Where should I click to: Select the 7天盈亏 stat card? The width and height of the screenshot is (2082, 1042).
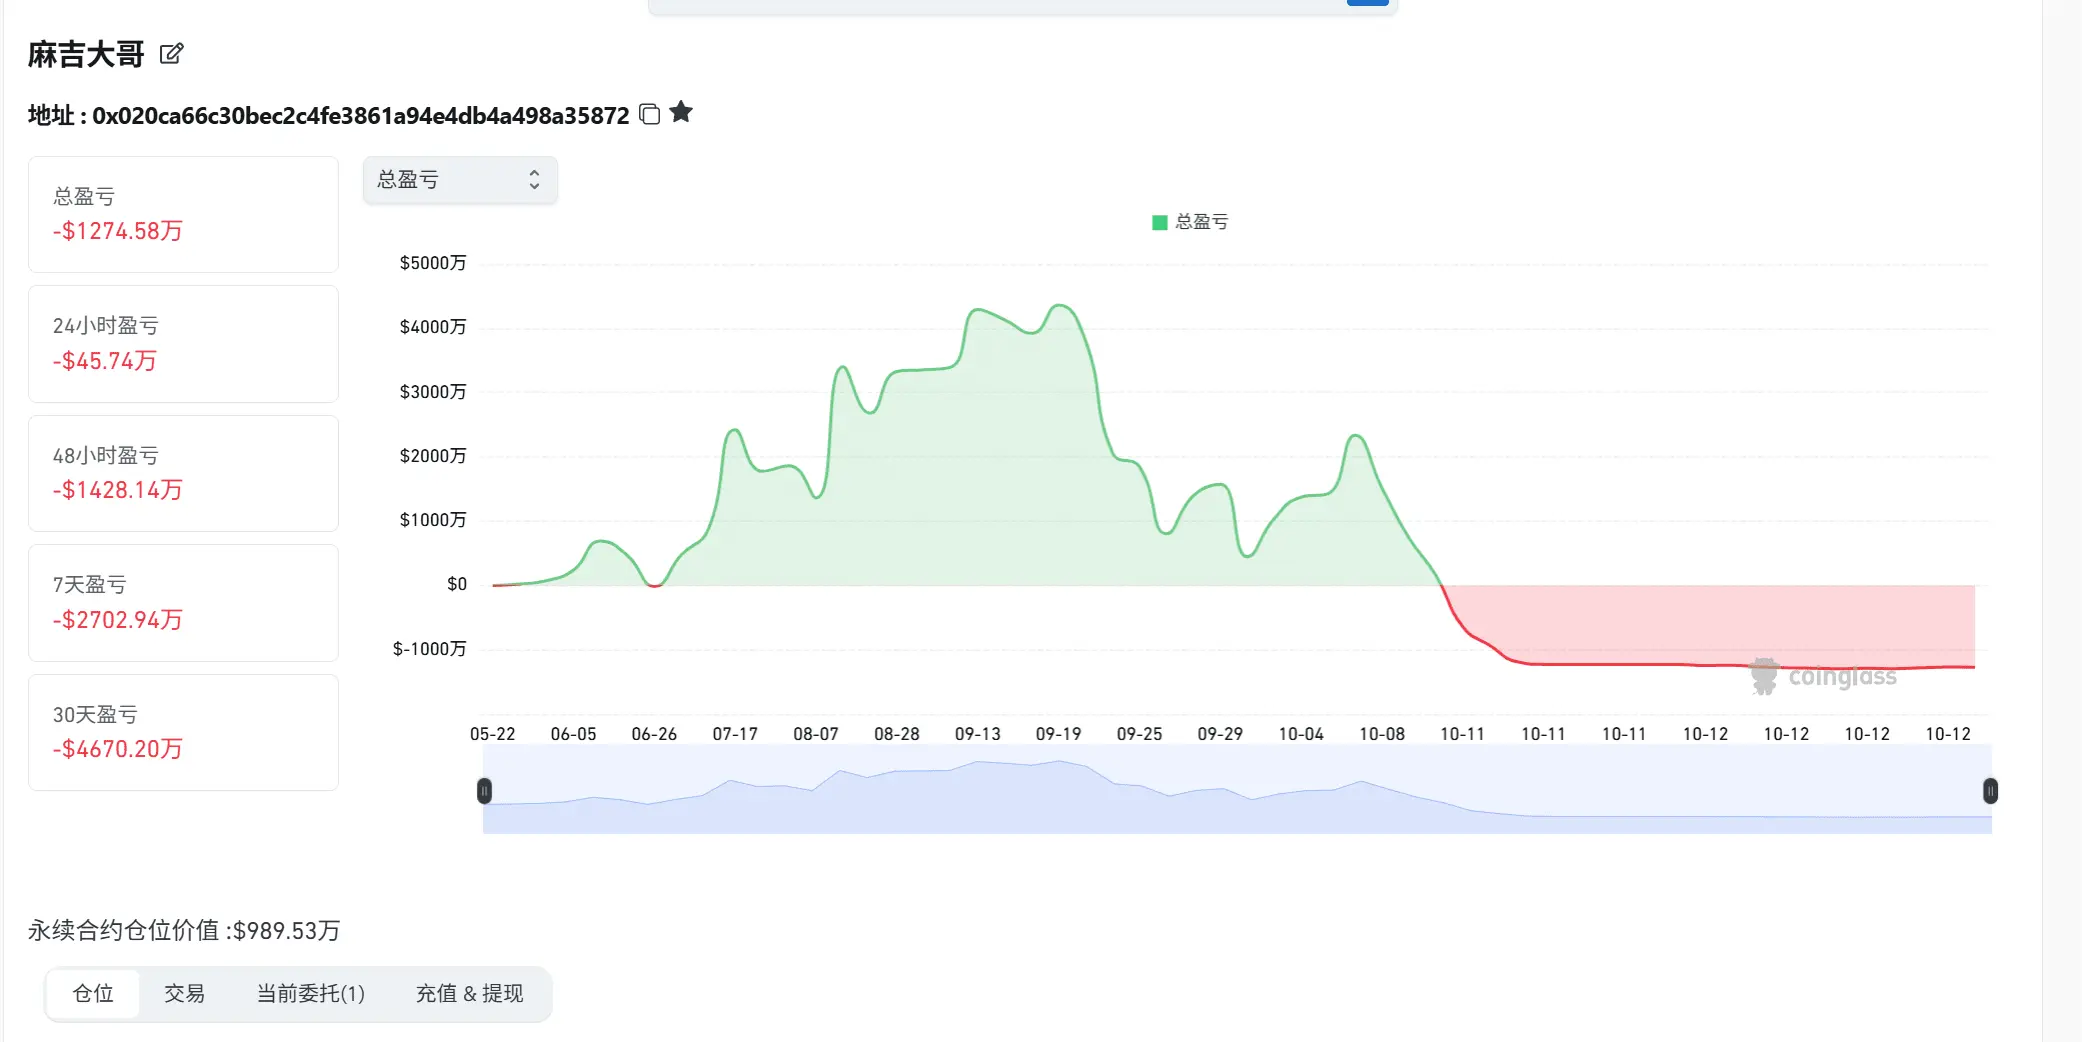pos(183,603)
